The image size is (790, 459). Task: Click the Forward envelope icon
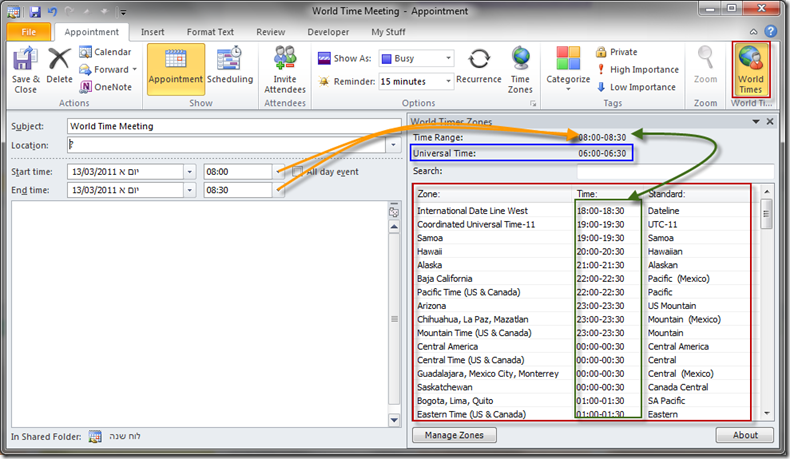85,70
